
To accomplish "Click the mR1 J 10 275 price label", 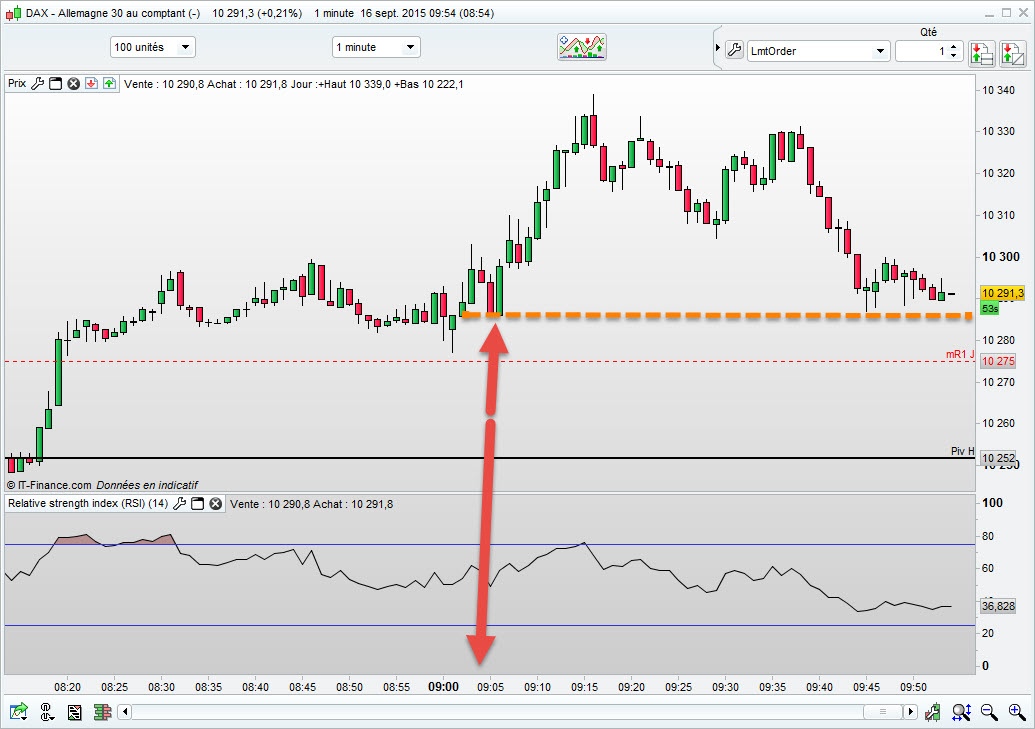I will 997,361.
